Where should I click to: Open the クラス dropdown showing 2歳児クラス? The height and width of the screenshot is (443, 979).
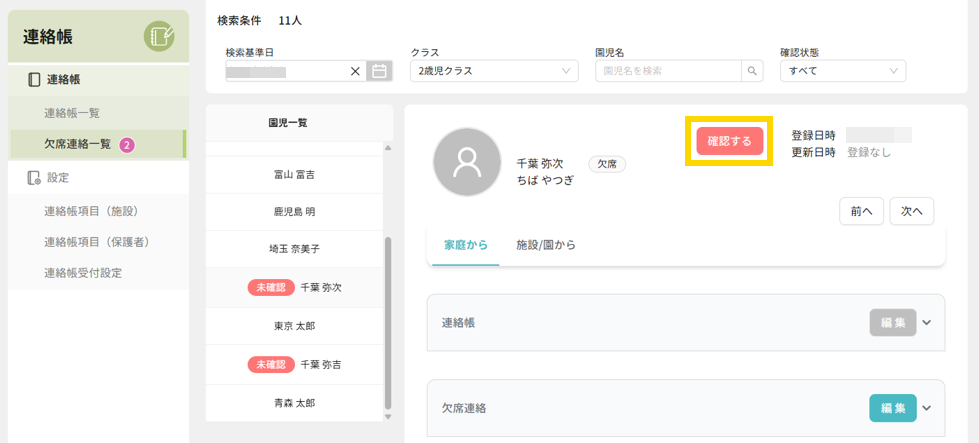click(494, 71)
